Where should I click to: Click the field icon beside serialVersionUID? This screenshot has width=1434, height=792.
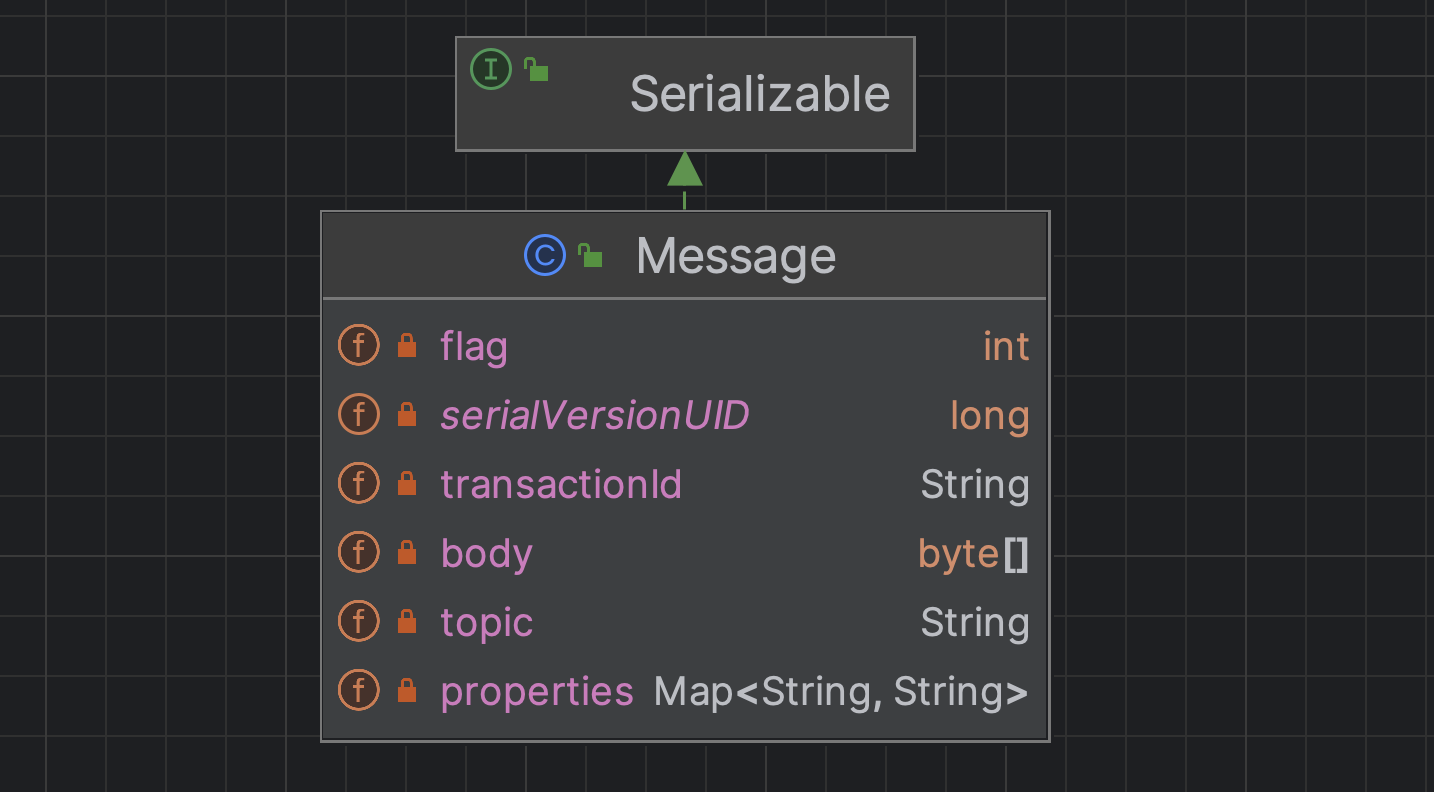pos(359,415)
